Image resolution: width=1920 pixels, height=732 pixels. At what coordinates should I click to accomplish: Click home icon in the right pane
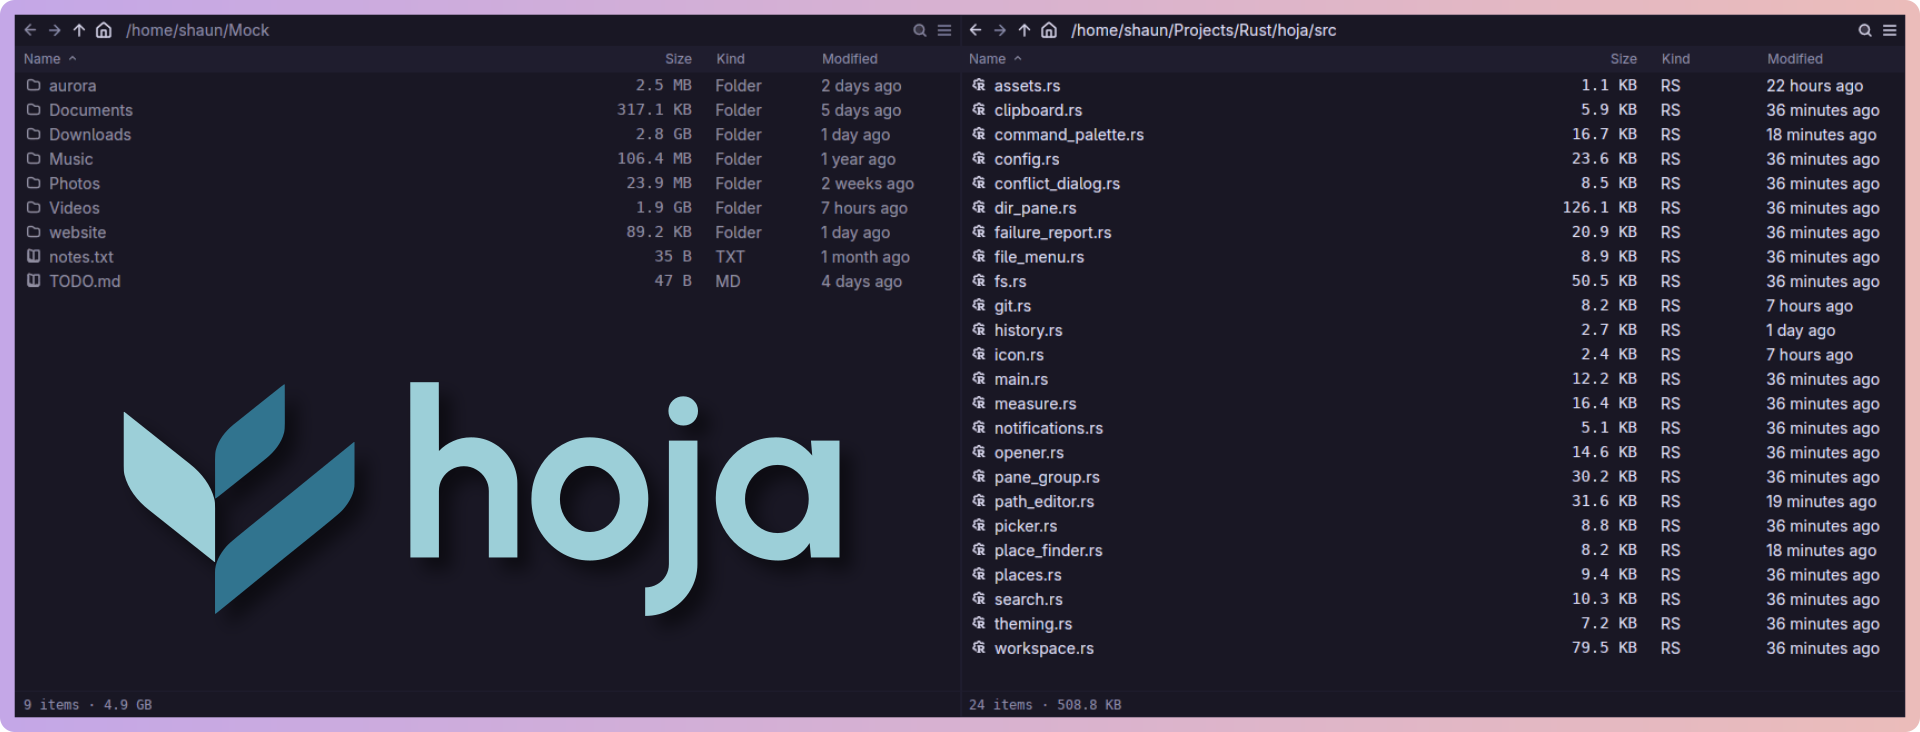(1049, 30)
